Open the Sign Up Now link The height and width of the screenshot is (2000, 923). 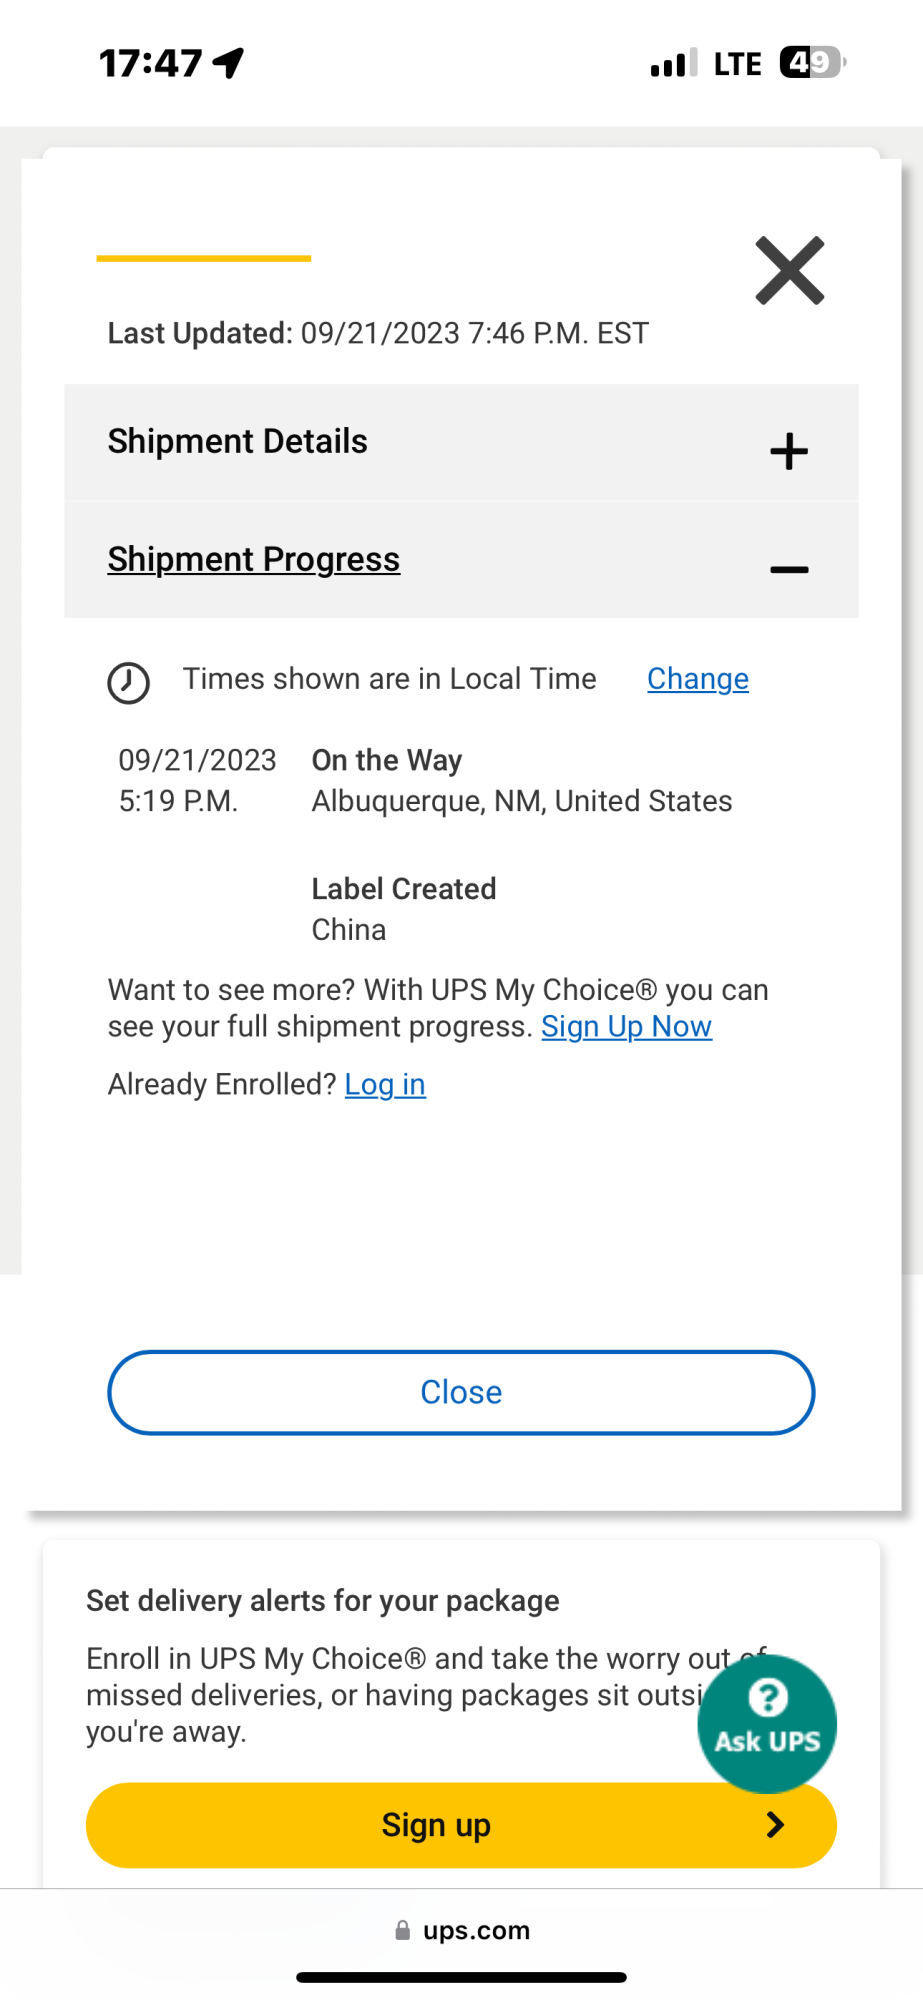point(626,1027)
